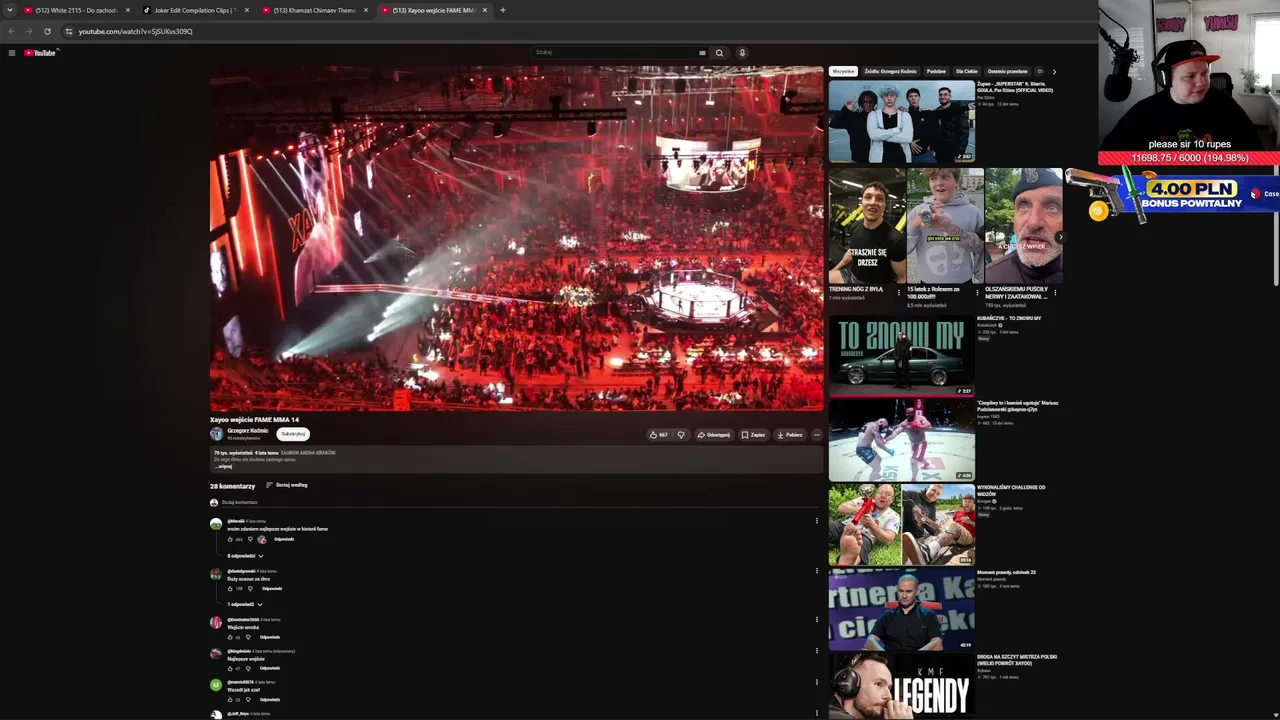Open Grzegorz Koźmic channel name link

pyautogui.click(x=248, y=431)
